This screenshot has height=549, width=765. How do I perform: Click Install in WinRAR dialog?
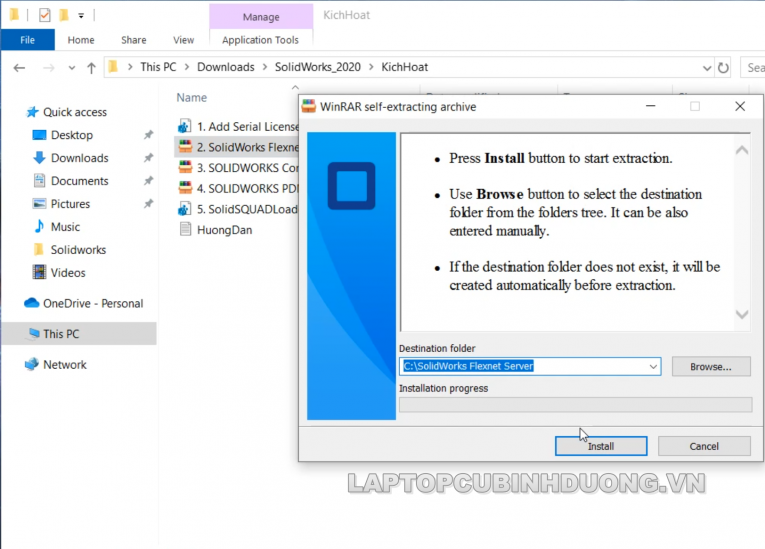tap(601, 446)
